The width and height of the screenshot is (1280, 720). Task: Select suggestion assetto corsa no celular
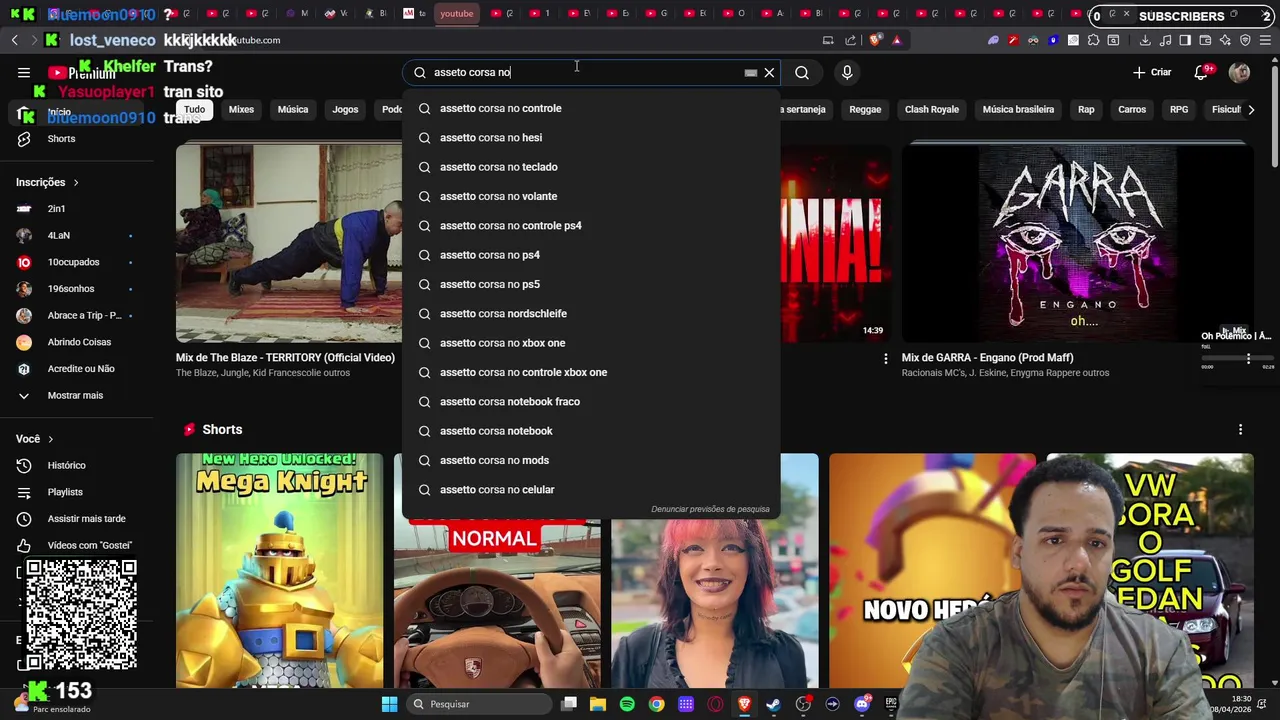(x=591, y=489)
